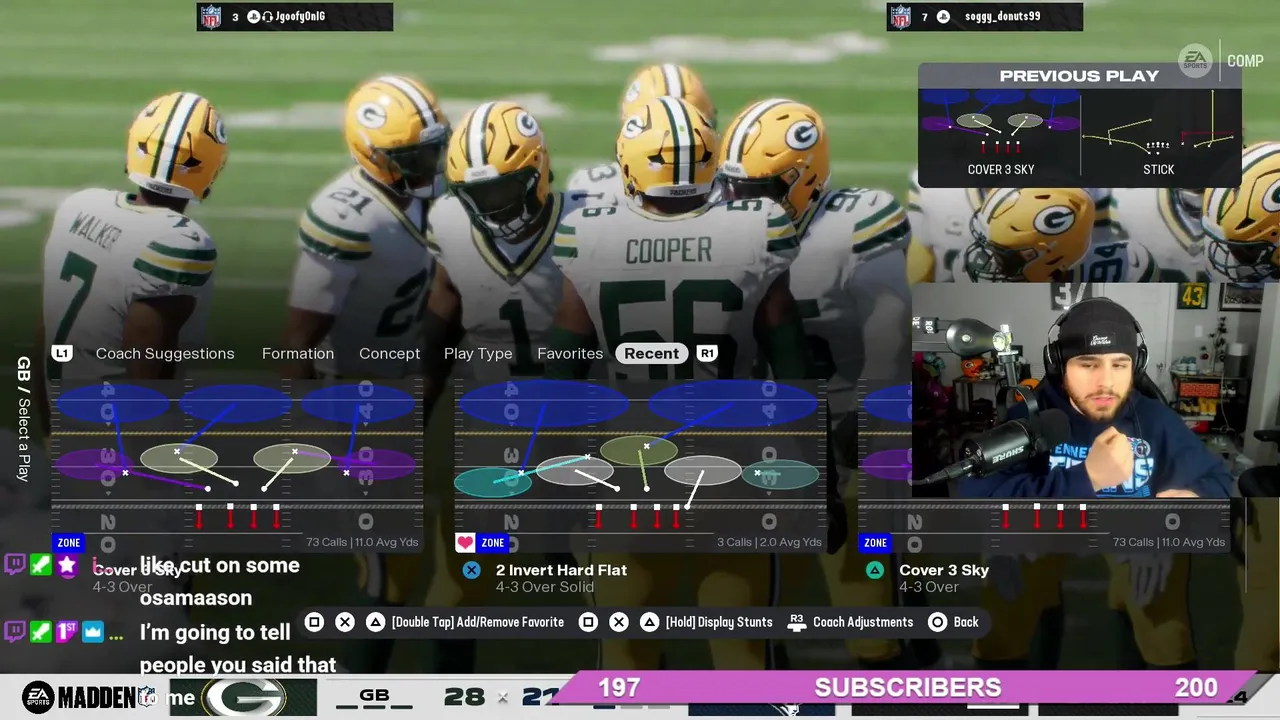Viewport: 1280px width, 720px height.
Task: Click the ZONE badge on the rightmost play card
Action: point(876,543)
